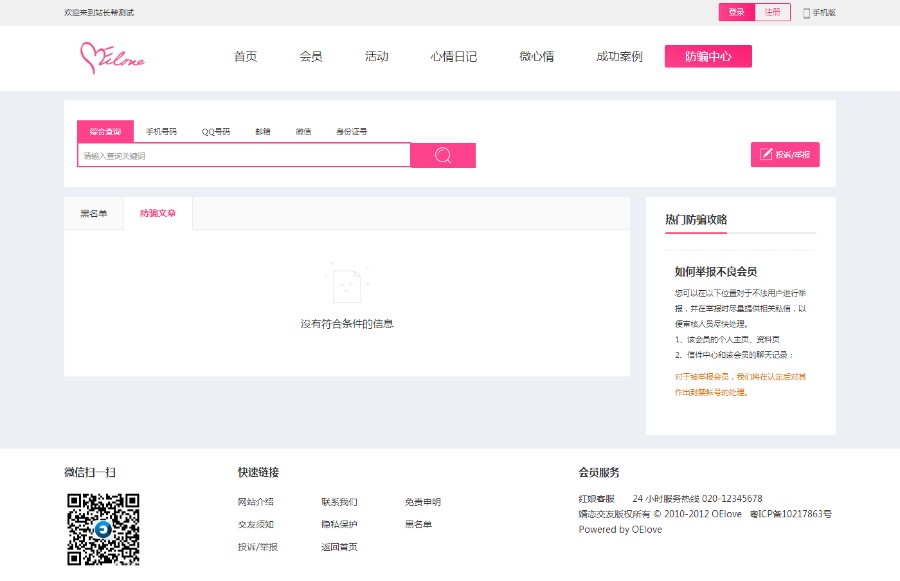Click the 防骗中心 navigation button
900x581 pixels.
(708, 56)
